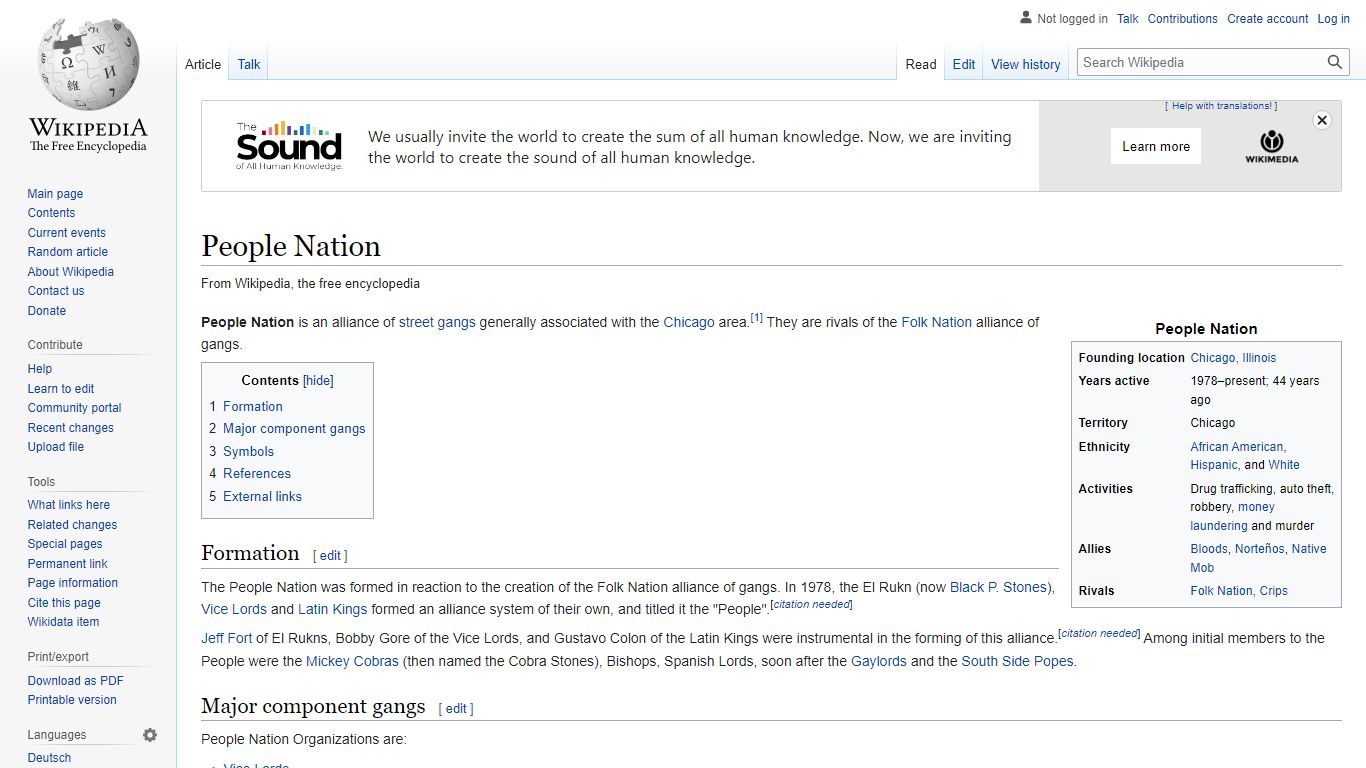
Task: Open What links here tool
Action: (x=68, y=505)
